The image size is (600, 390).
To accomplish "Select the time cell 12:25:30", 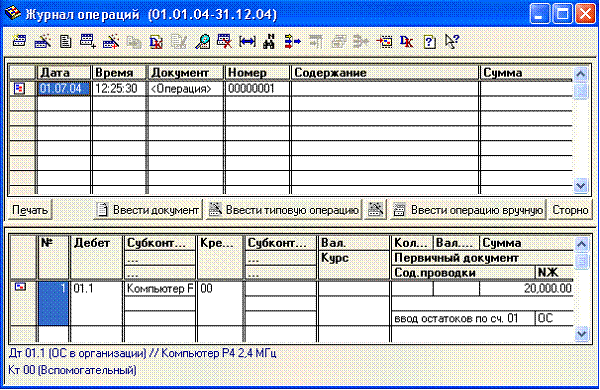I will click(x=119, y=88).
